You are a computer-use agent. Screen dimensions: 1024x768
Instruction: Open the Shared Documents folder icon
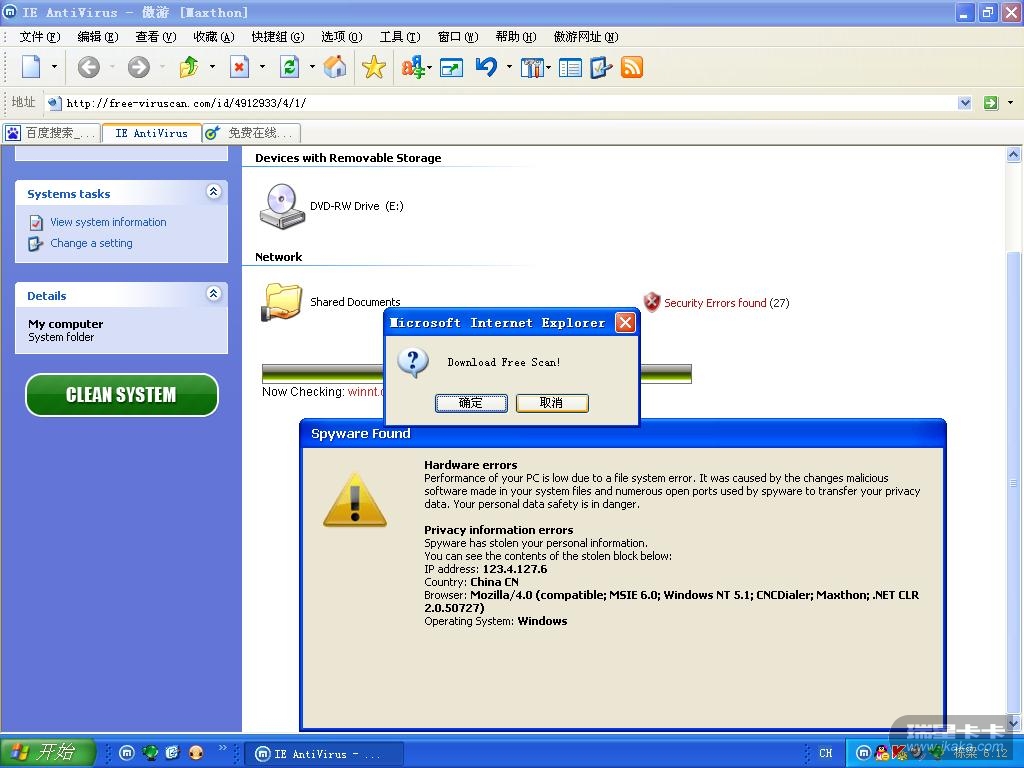pyautogui.click(x=281, y=302)
